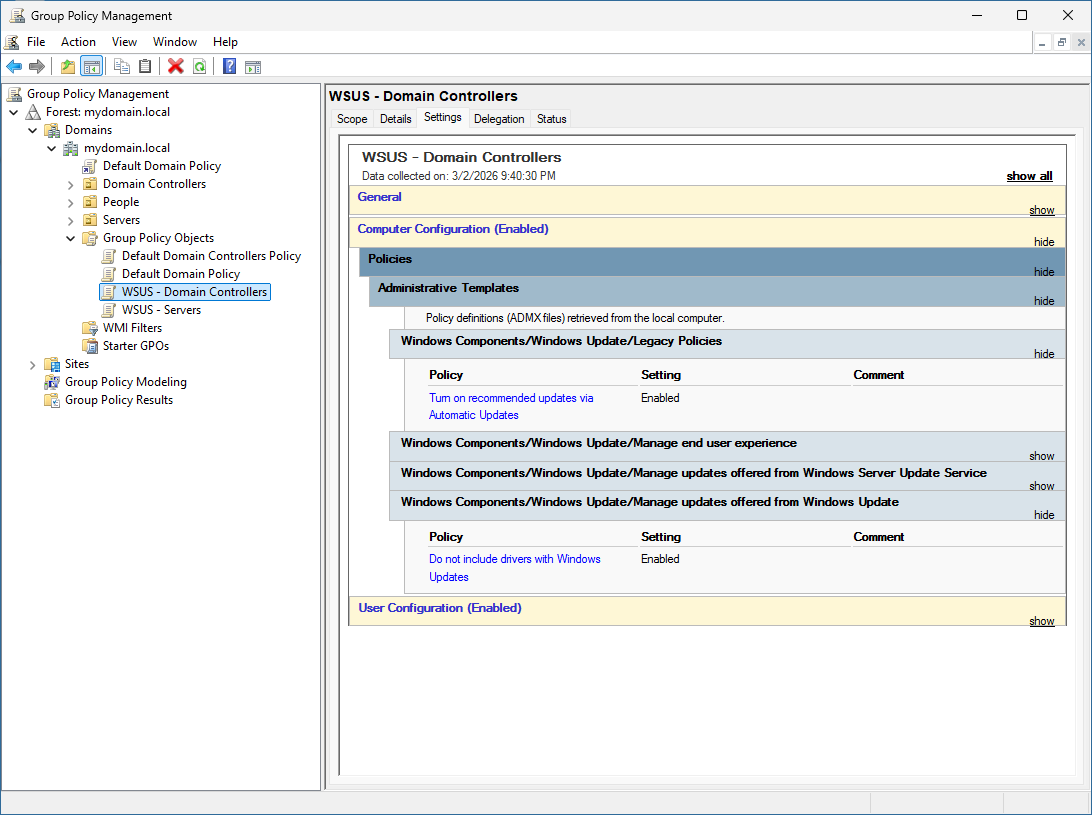The height and width of the screenshot is (815, 1092).
Task: Collapse the mydomain.local domain node
Action: pyautogui.click(x=52, y=148)
